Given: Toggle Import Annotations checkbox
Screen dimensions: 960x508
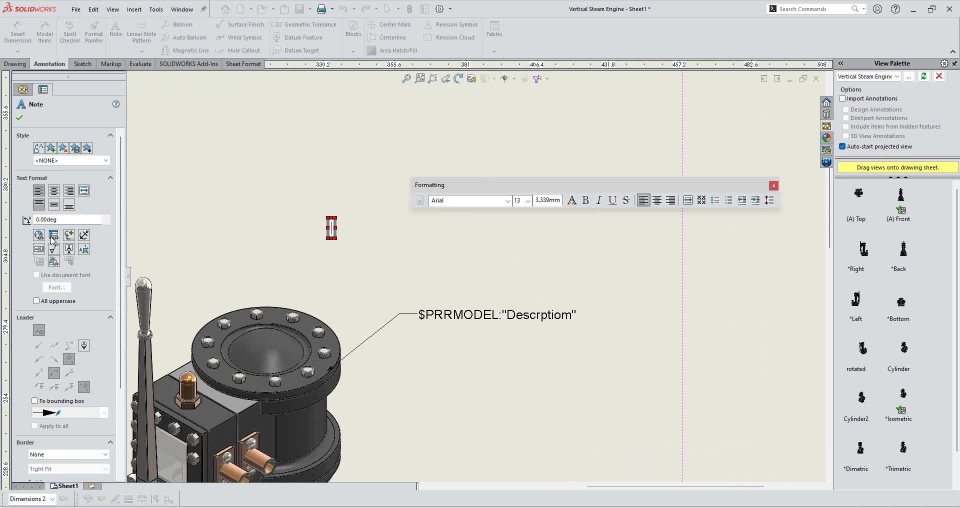Looking at the screenshot, I should [842, 99].
